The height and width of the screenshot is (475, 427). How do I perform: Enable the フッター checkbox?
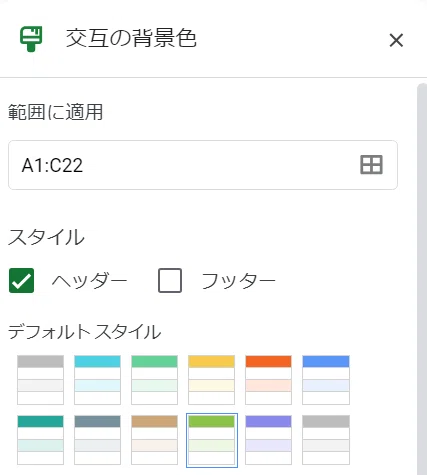(x=170, y=280)
